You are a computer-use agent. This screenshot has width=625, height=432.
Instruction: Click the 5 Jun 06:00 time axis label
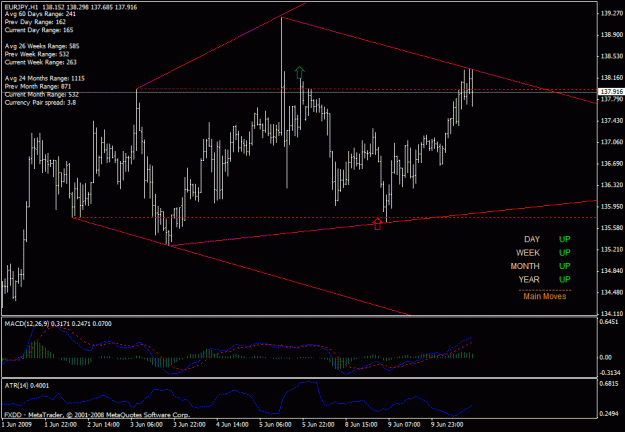click(x=275, y=424)
